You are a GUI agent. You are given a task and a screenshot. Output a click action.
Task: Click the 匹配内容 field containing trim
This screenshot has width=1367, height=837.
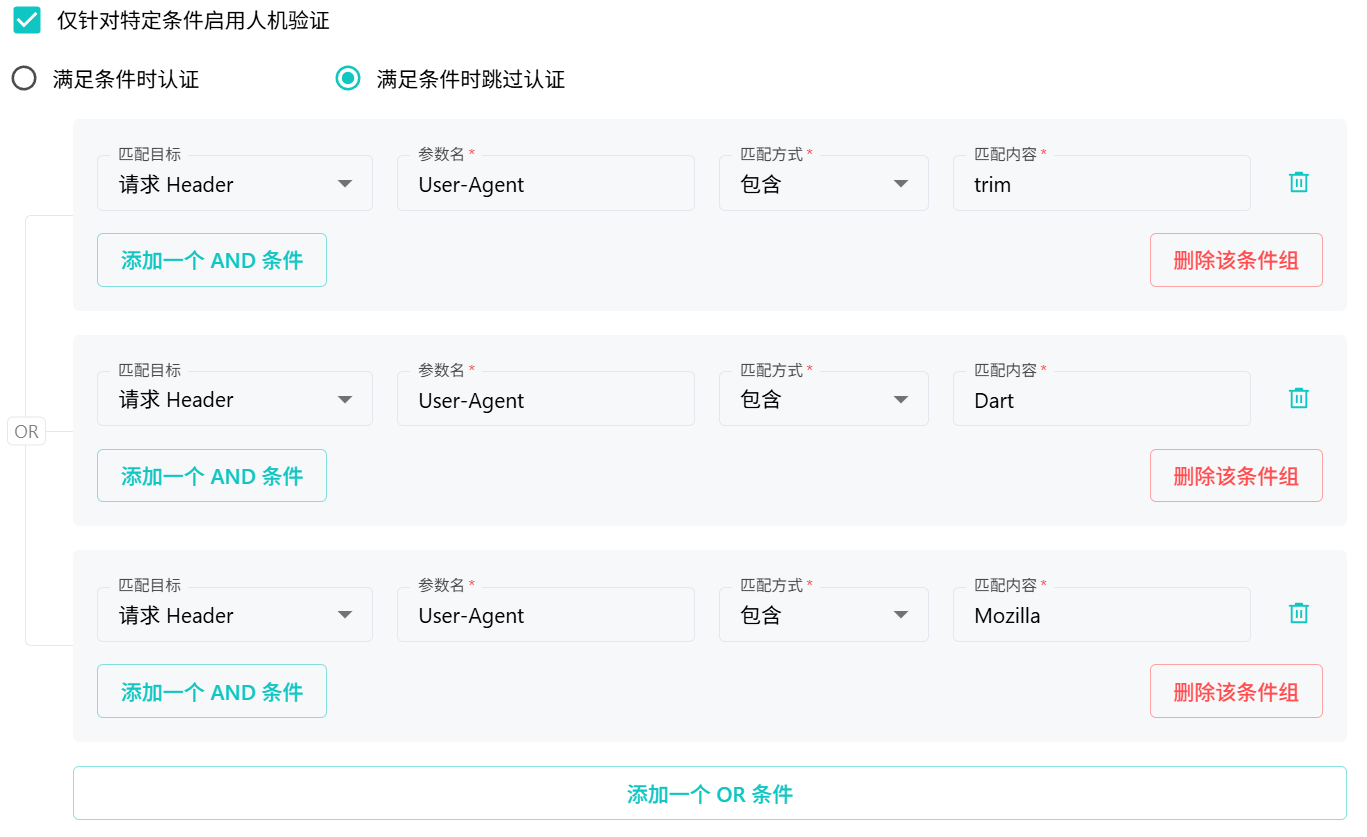(x=1100, y=184)
